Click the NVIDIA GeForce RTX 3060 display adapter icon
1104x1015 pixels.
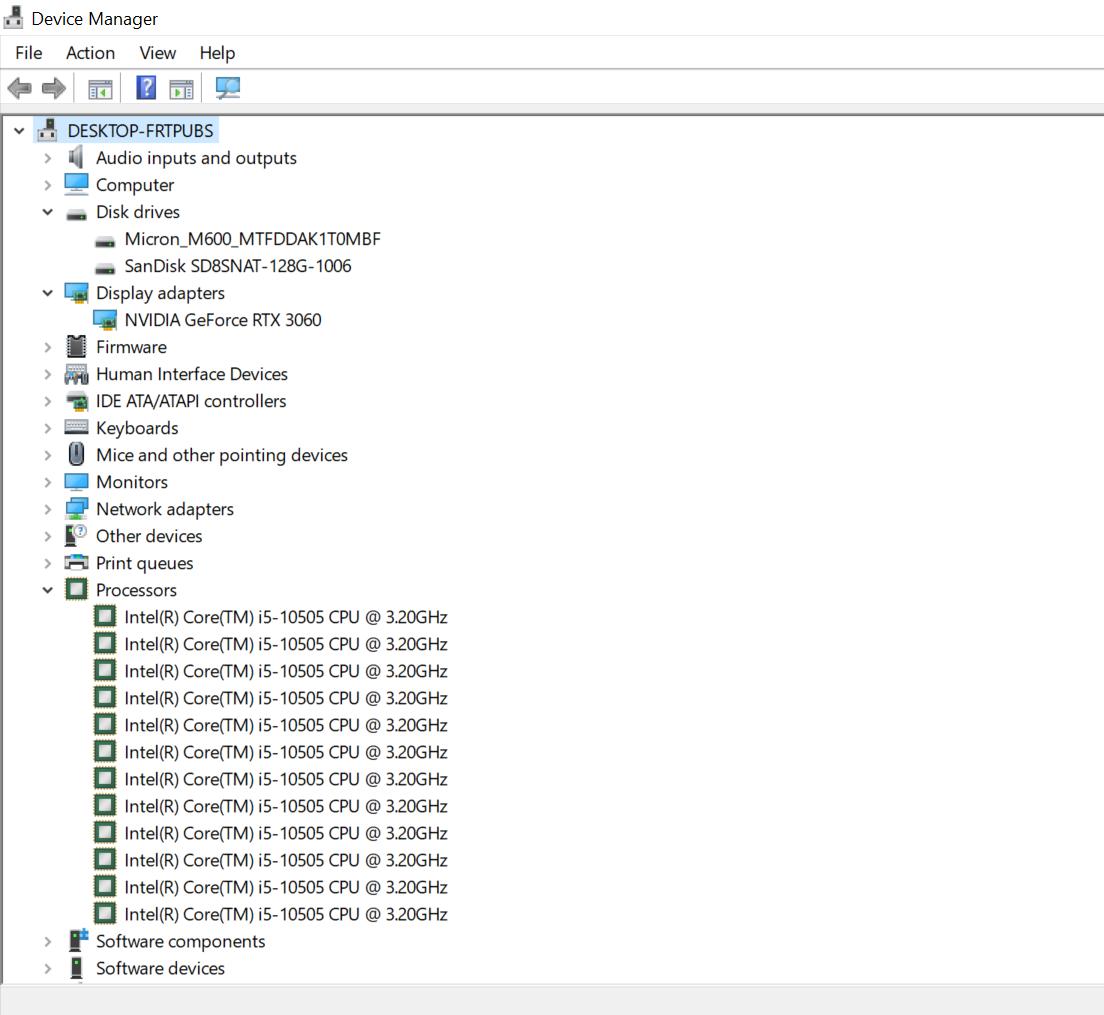106,319
